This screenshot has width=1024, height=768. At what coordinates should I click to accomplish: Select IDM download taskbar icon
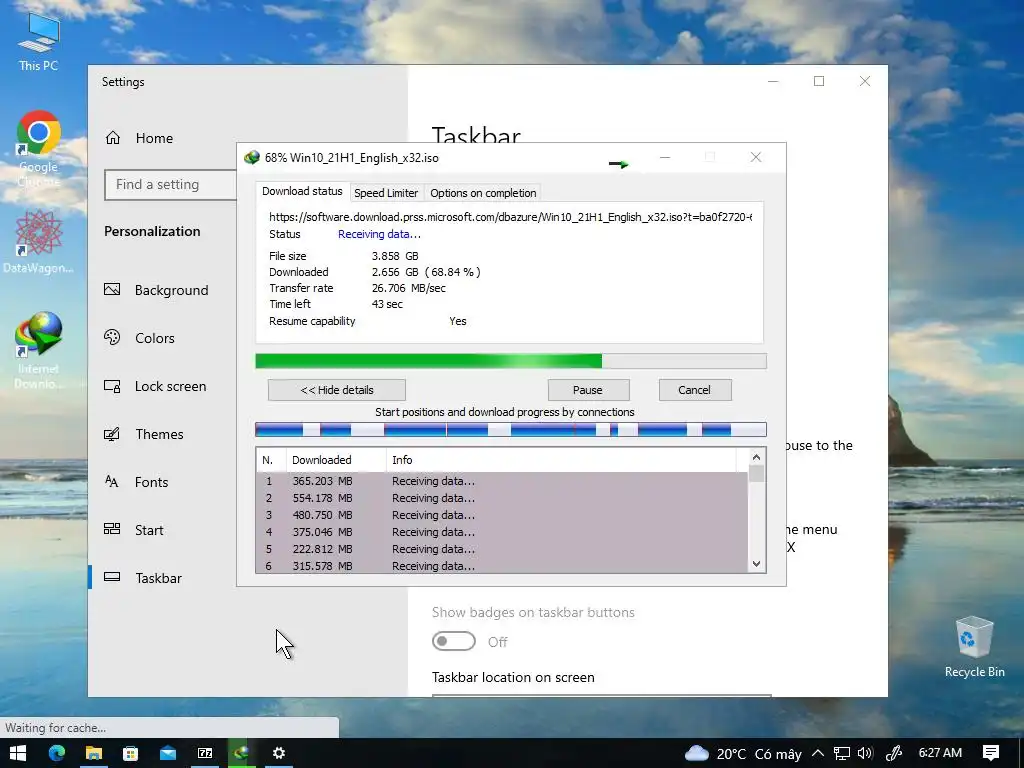tap(242, 753)
